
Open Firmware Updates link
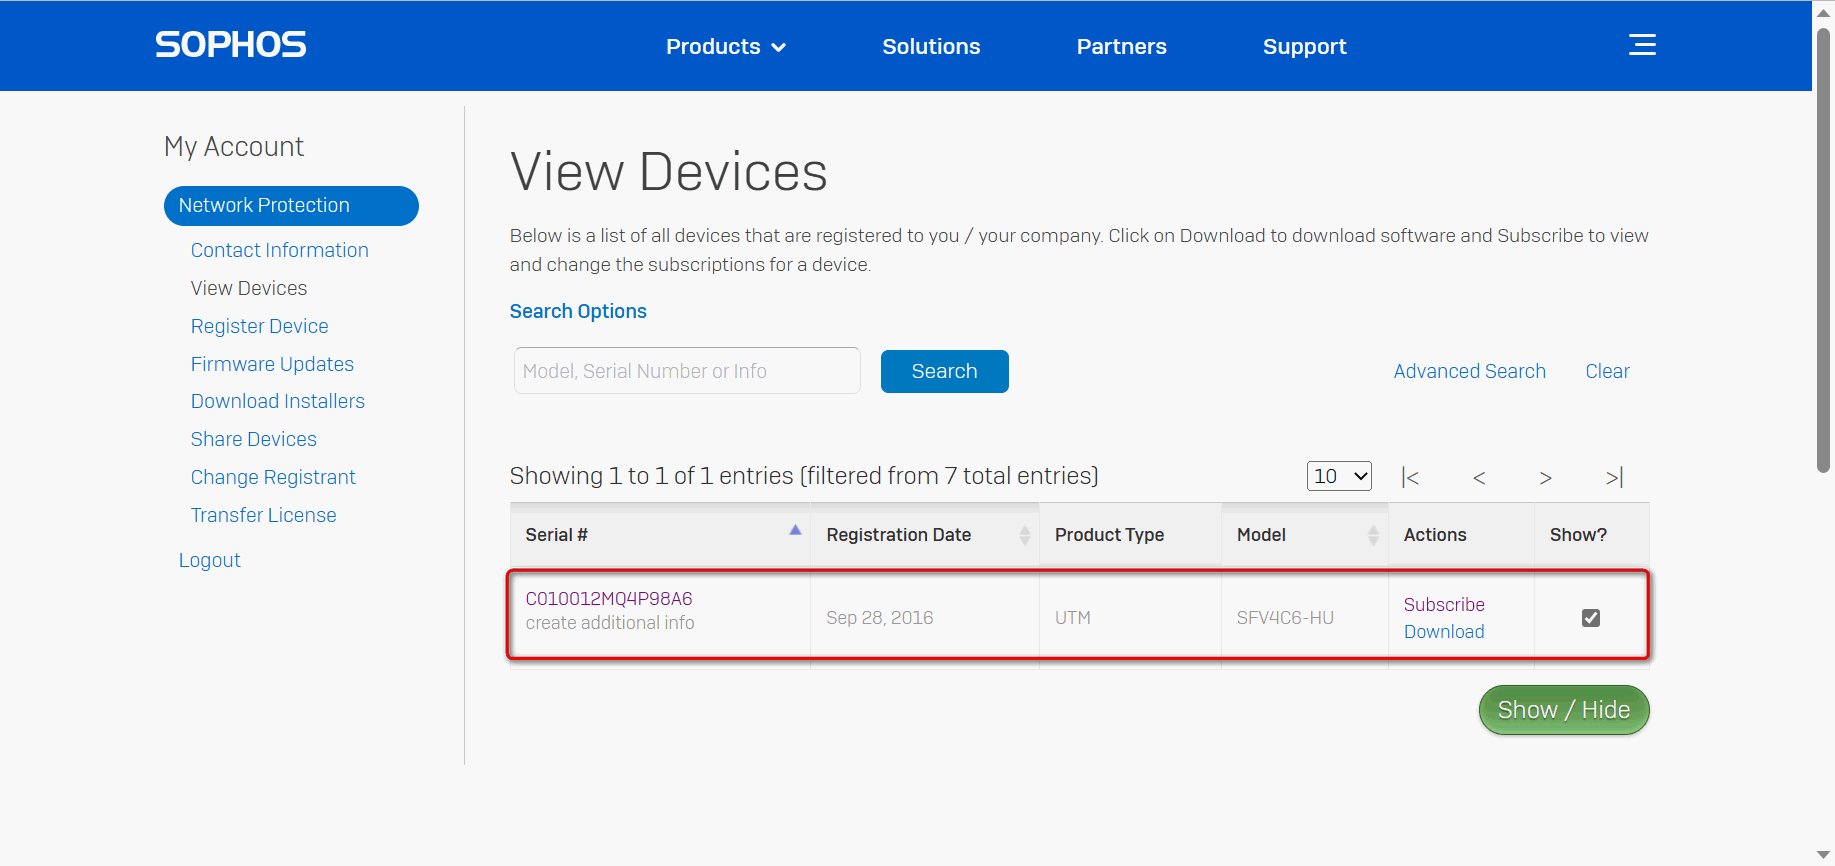point(272,364)
